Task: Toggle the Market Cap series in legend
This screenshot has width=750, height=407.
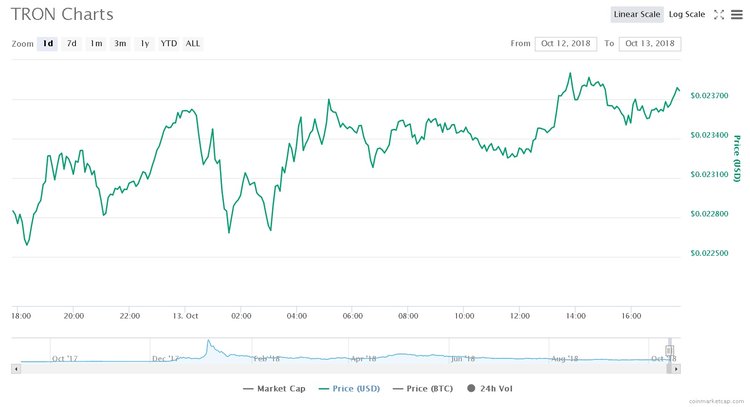Action: [x=273, y=389]
